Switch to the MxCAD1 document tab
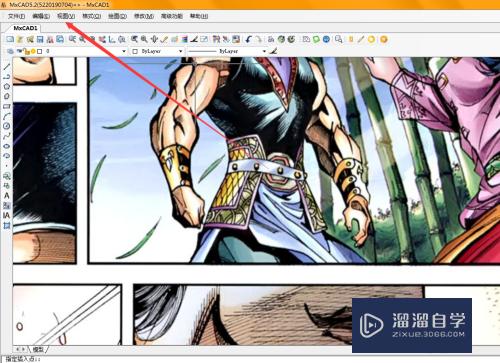Viewport: 500px width, 363px height. point(25,28)
